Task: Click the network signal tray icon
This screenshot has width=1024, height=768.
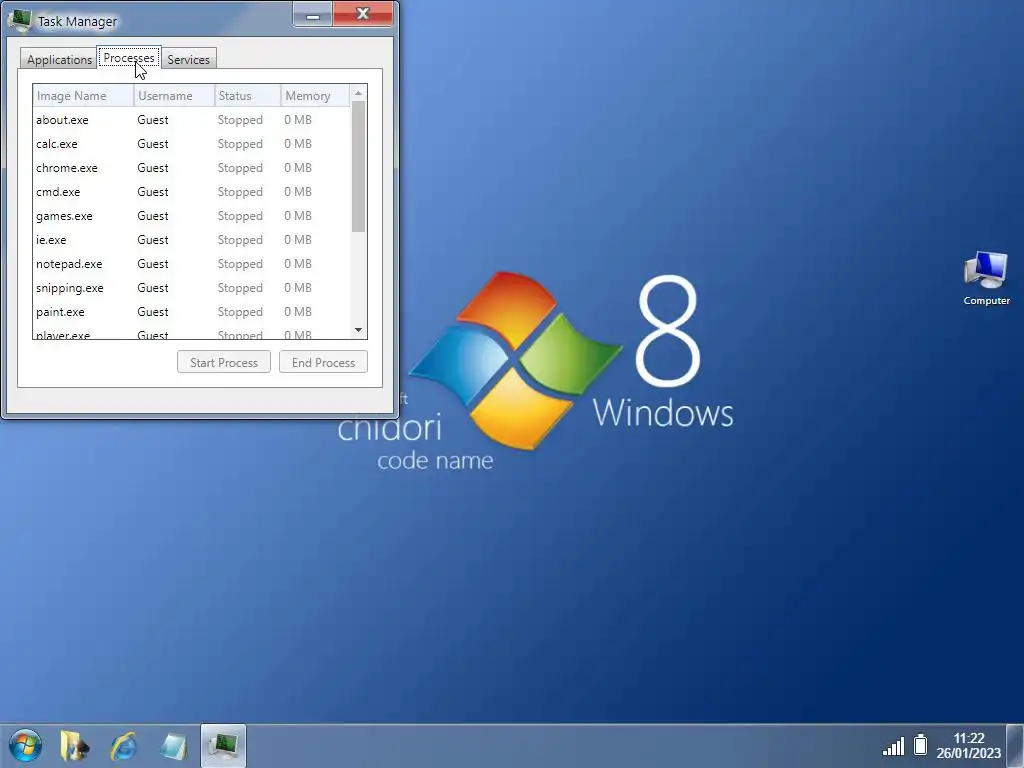Action: [893, 746]
